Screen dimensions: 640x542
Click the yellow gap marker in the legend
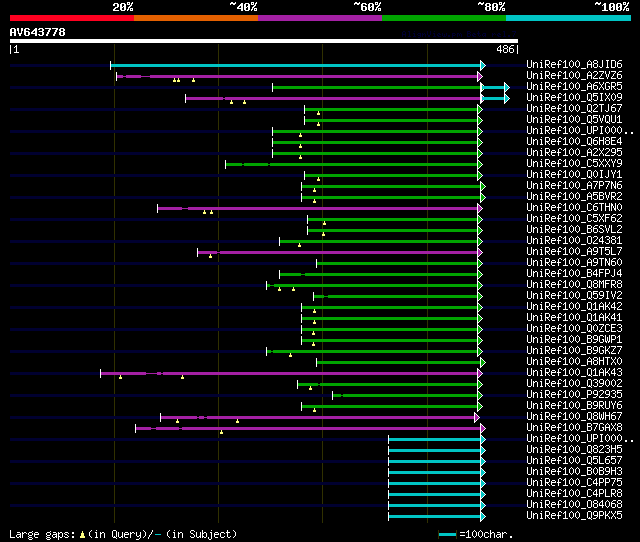coord(82,535)
